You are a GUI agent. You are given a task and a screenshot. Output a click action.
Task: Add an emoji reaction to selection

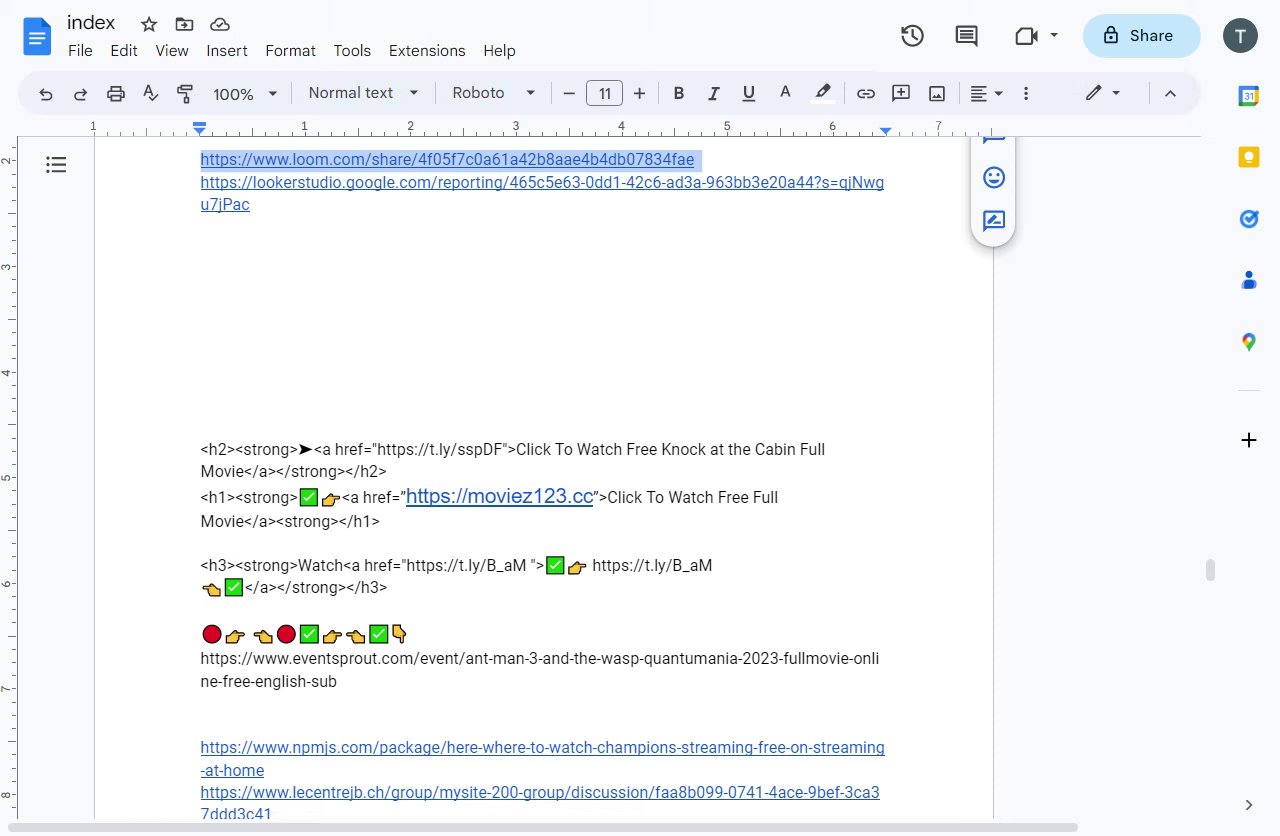993,178
